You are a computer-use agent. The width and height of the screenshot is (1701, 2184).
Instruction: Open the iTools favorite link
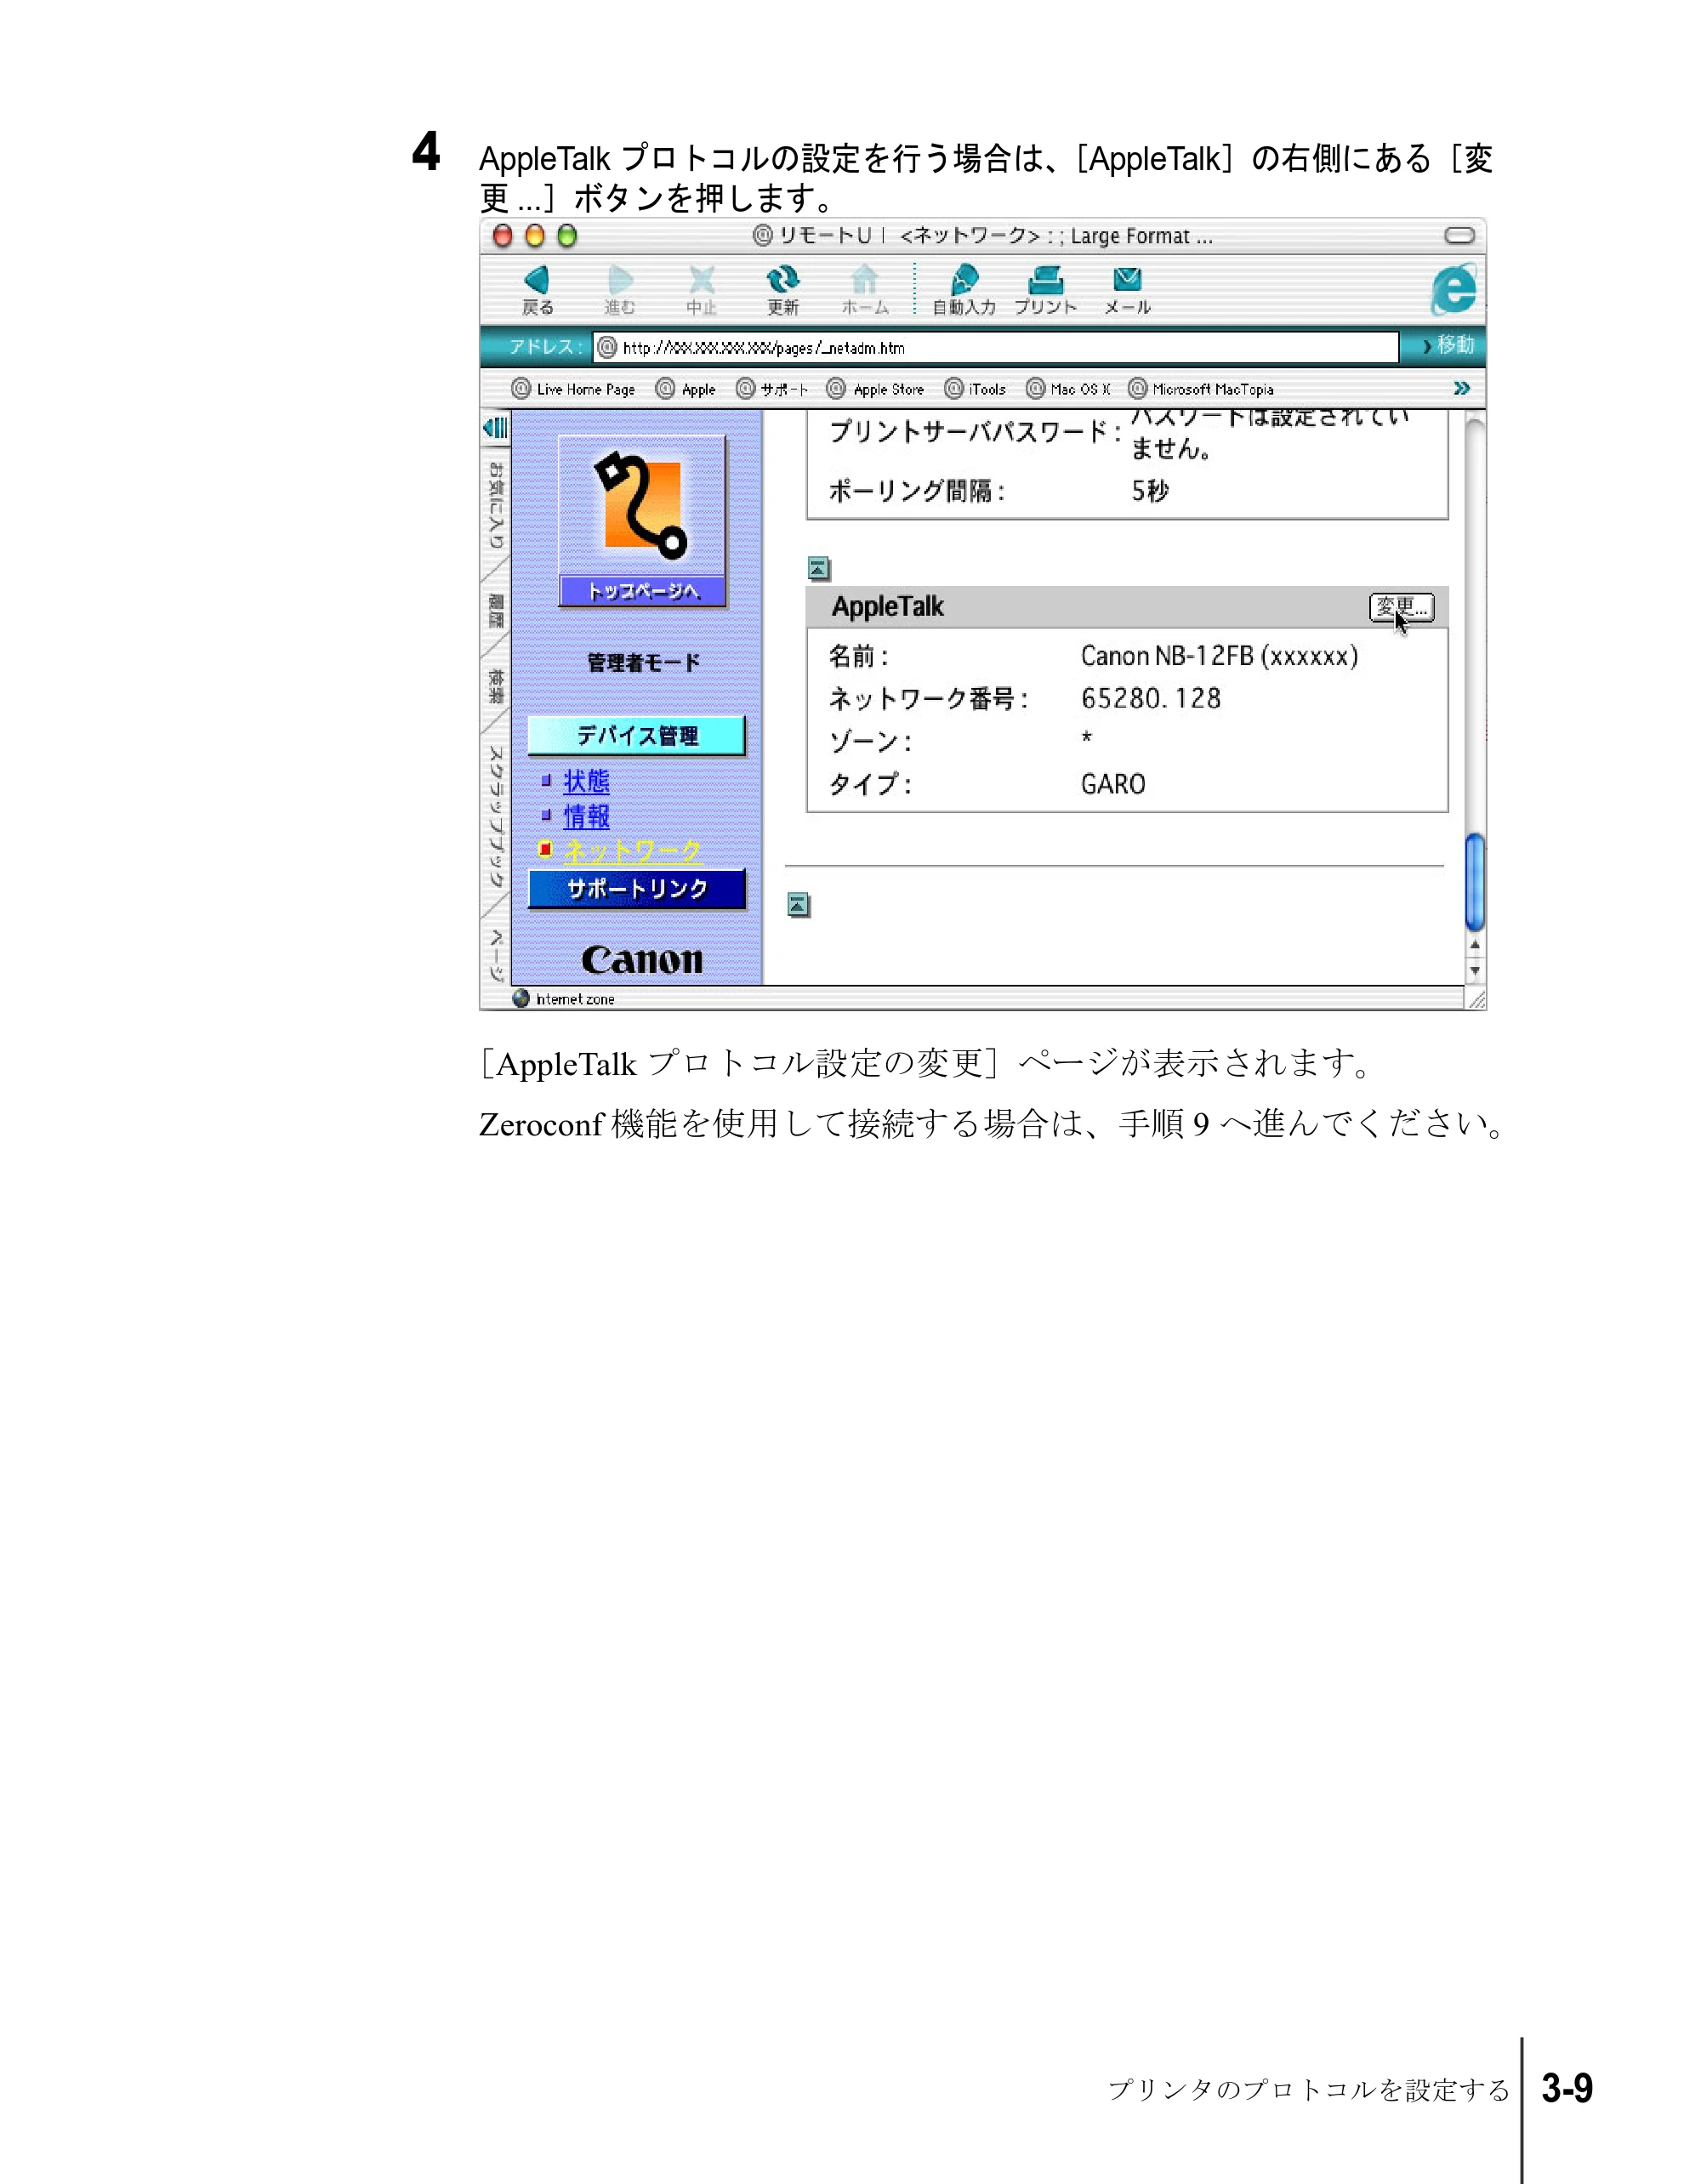pyautogui.click(x=976, y=389)
